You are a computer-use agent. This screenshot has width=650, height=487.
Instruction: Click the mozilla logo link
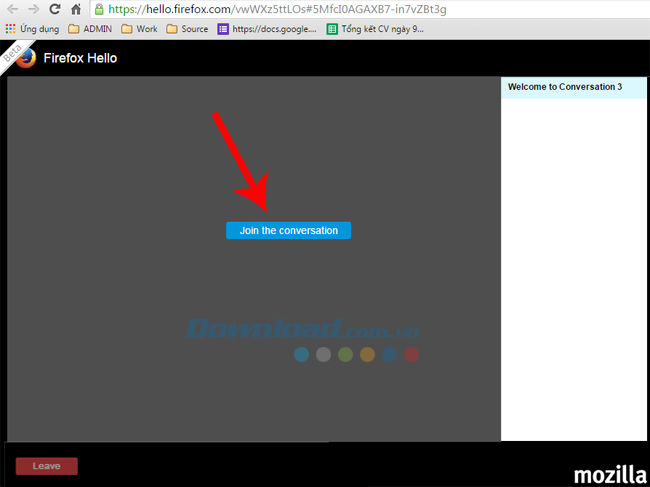tap(610, 475)
